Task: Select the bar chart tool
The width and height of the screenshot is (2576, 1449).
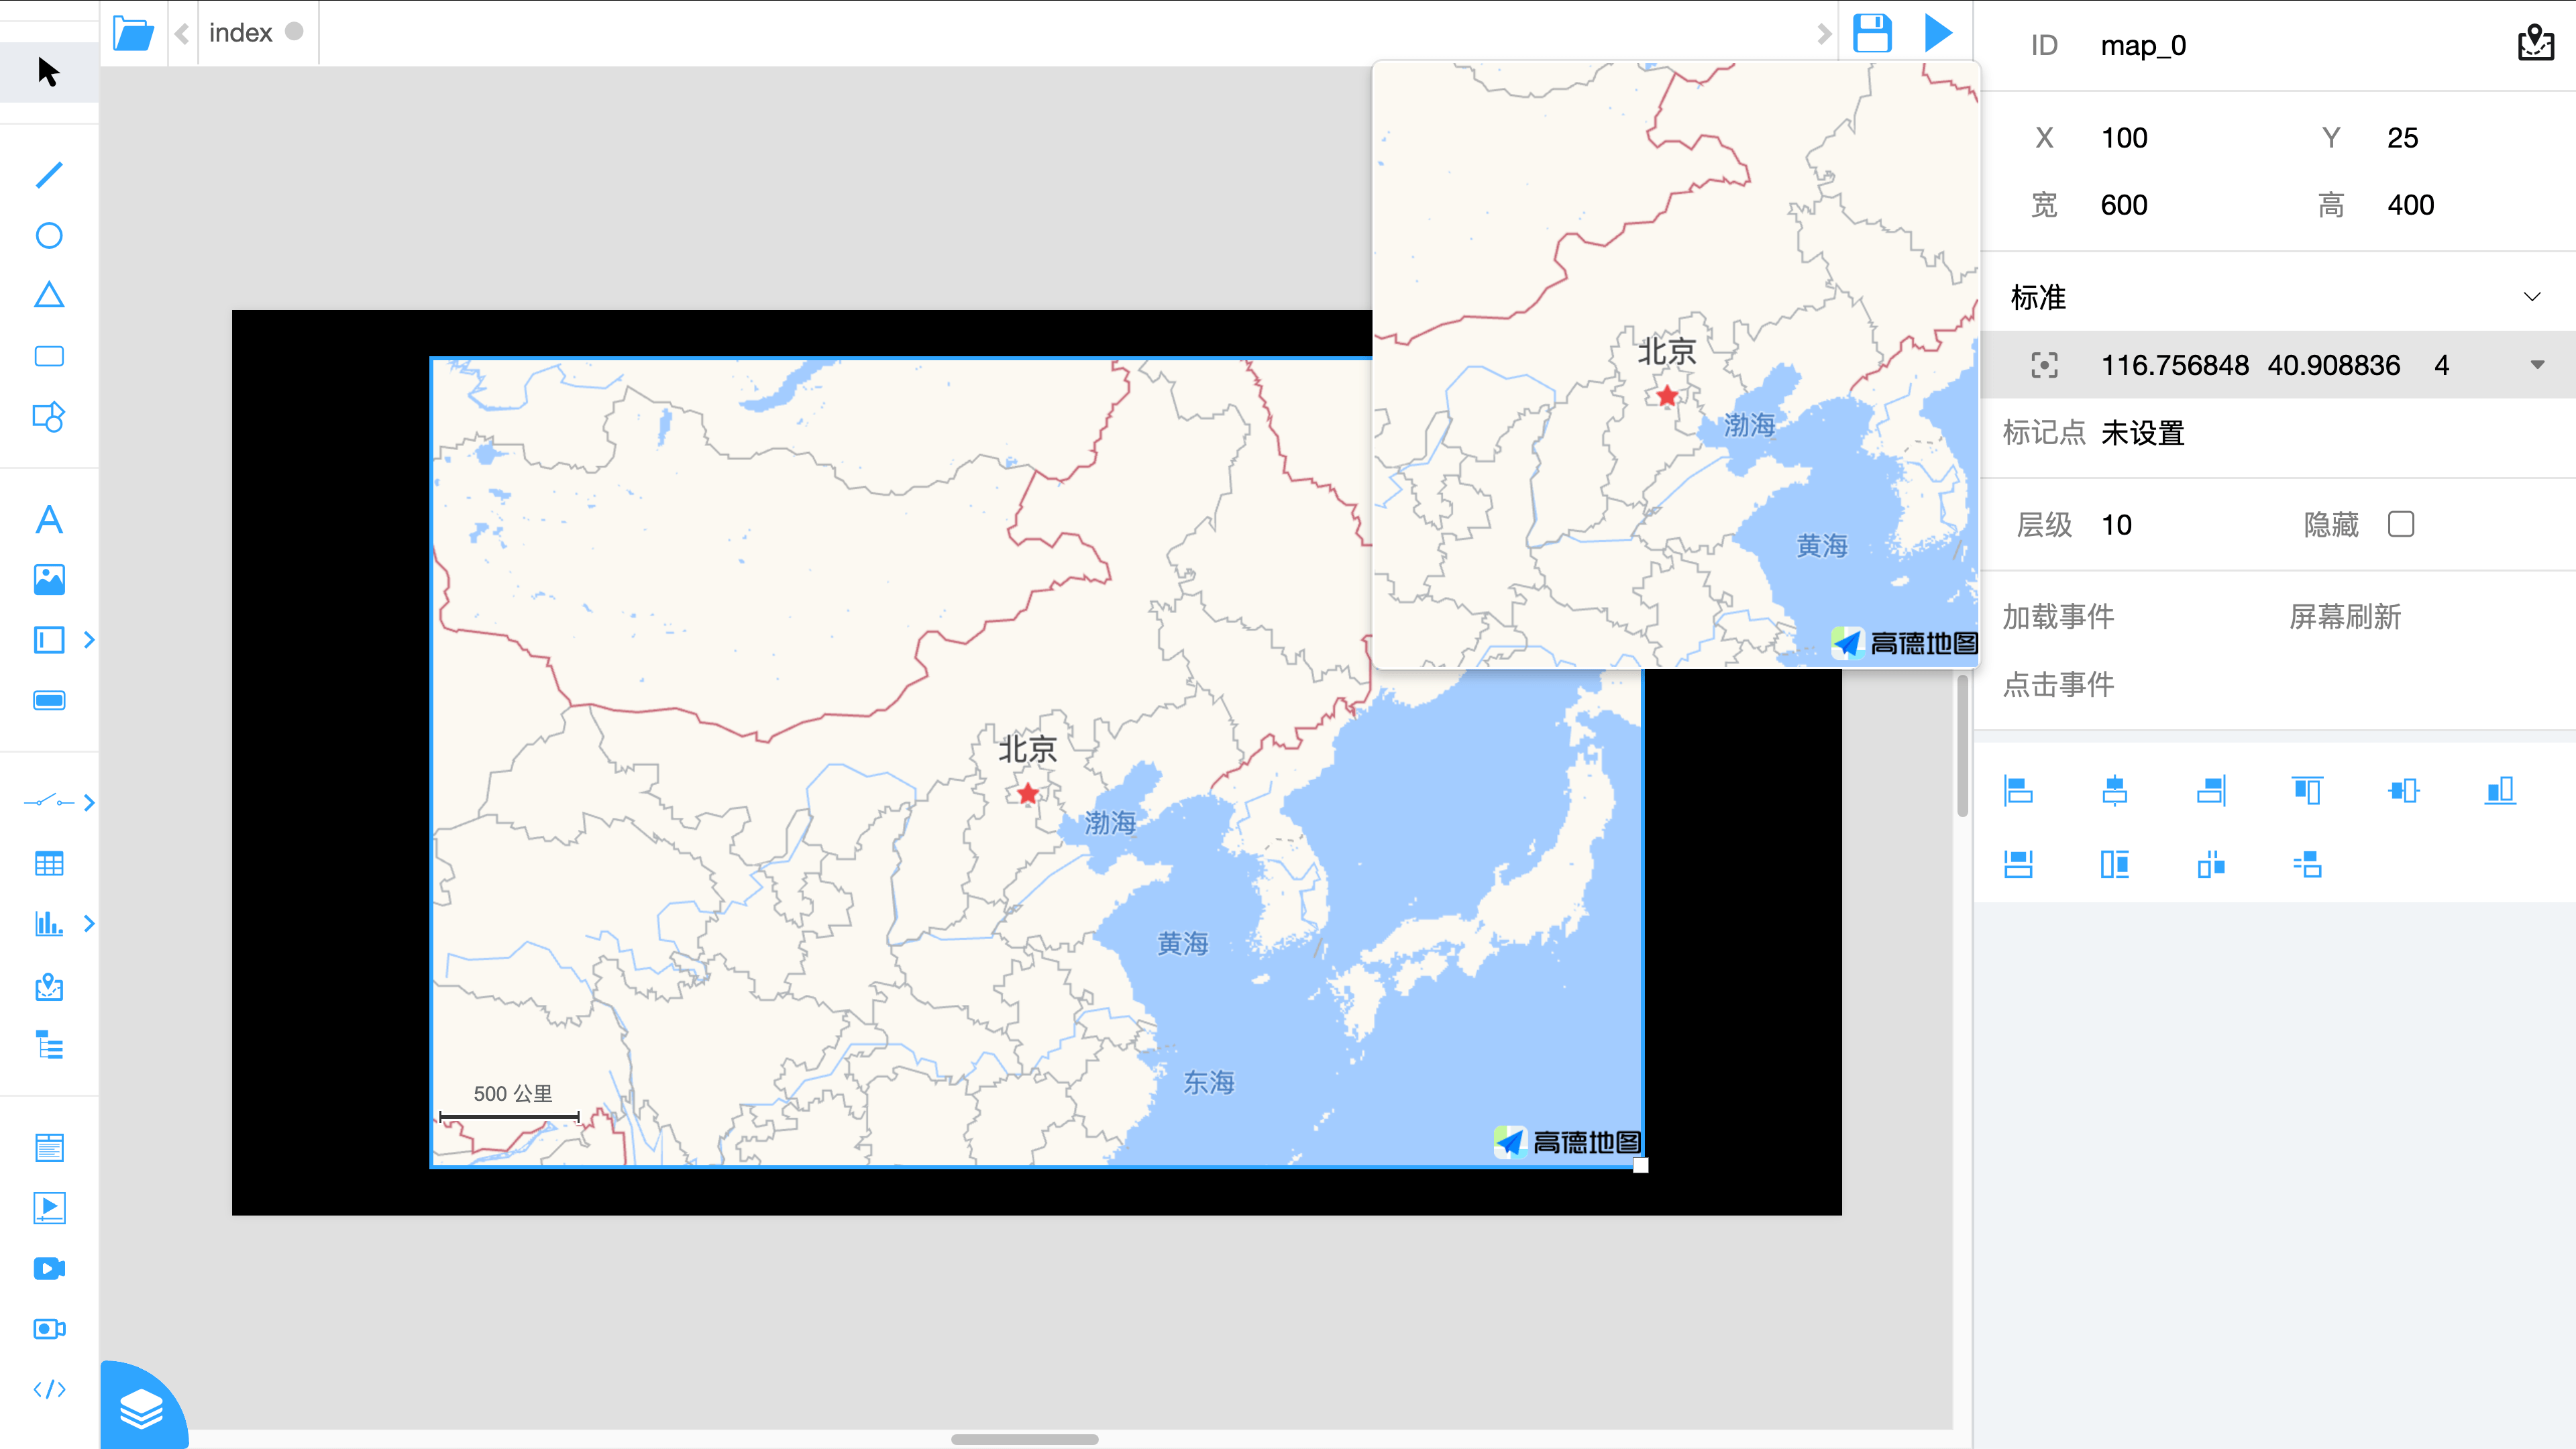Action: tap(49, 923)
